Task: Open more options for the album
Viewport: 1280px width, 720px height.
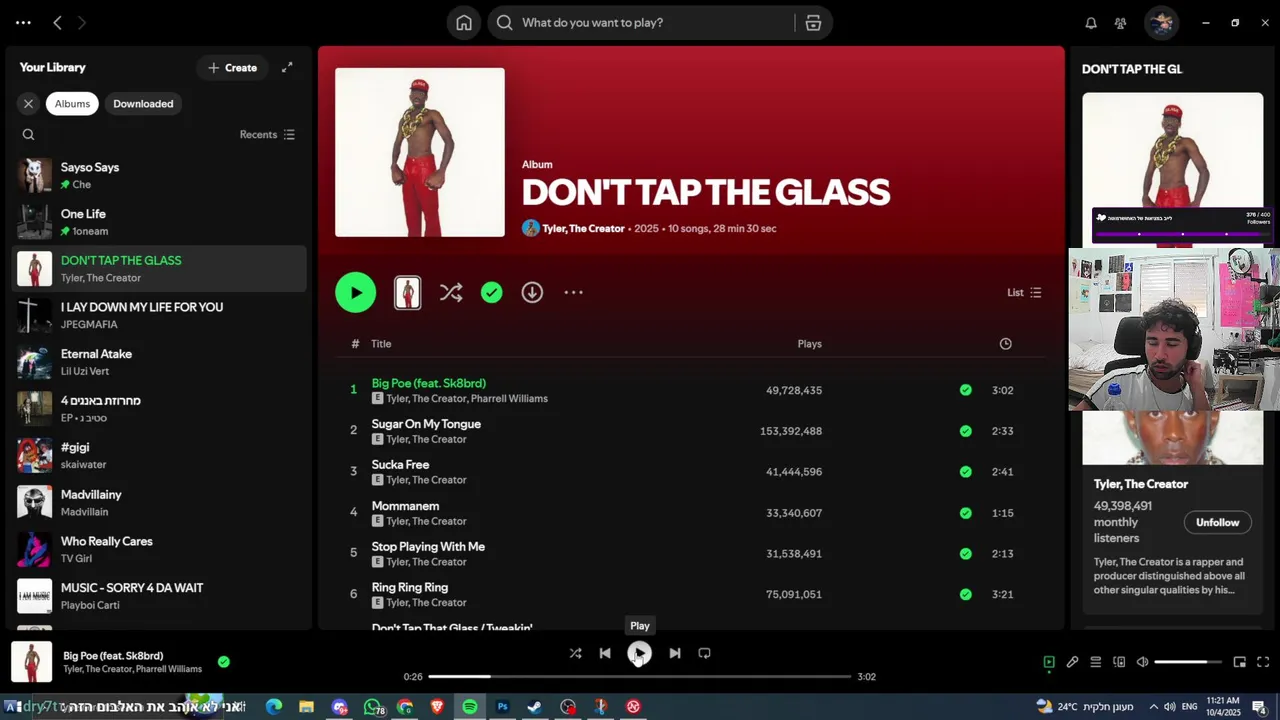Action: [573, 292]
